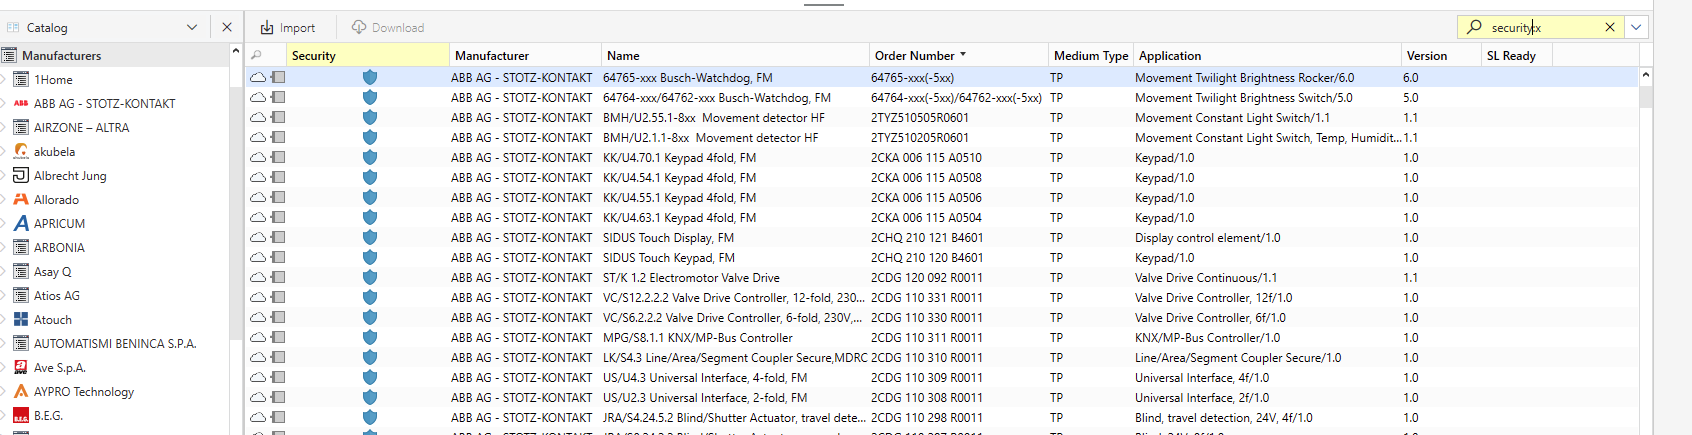
Task: Sort by Order Number column header
Action: coord(959,56)
